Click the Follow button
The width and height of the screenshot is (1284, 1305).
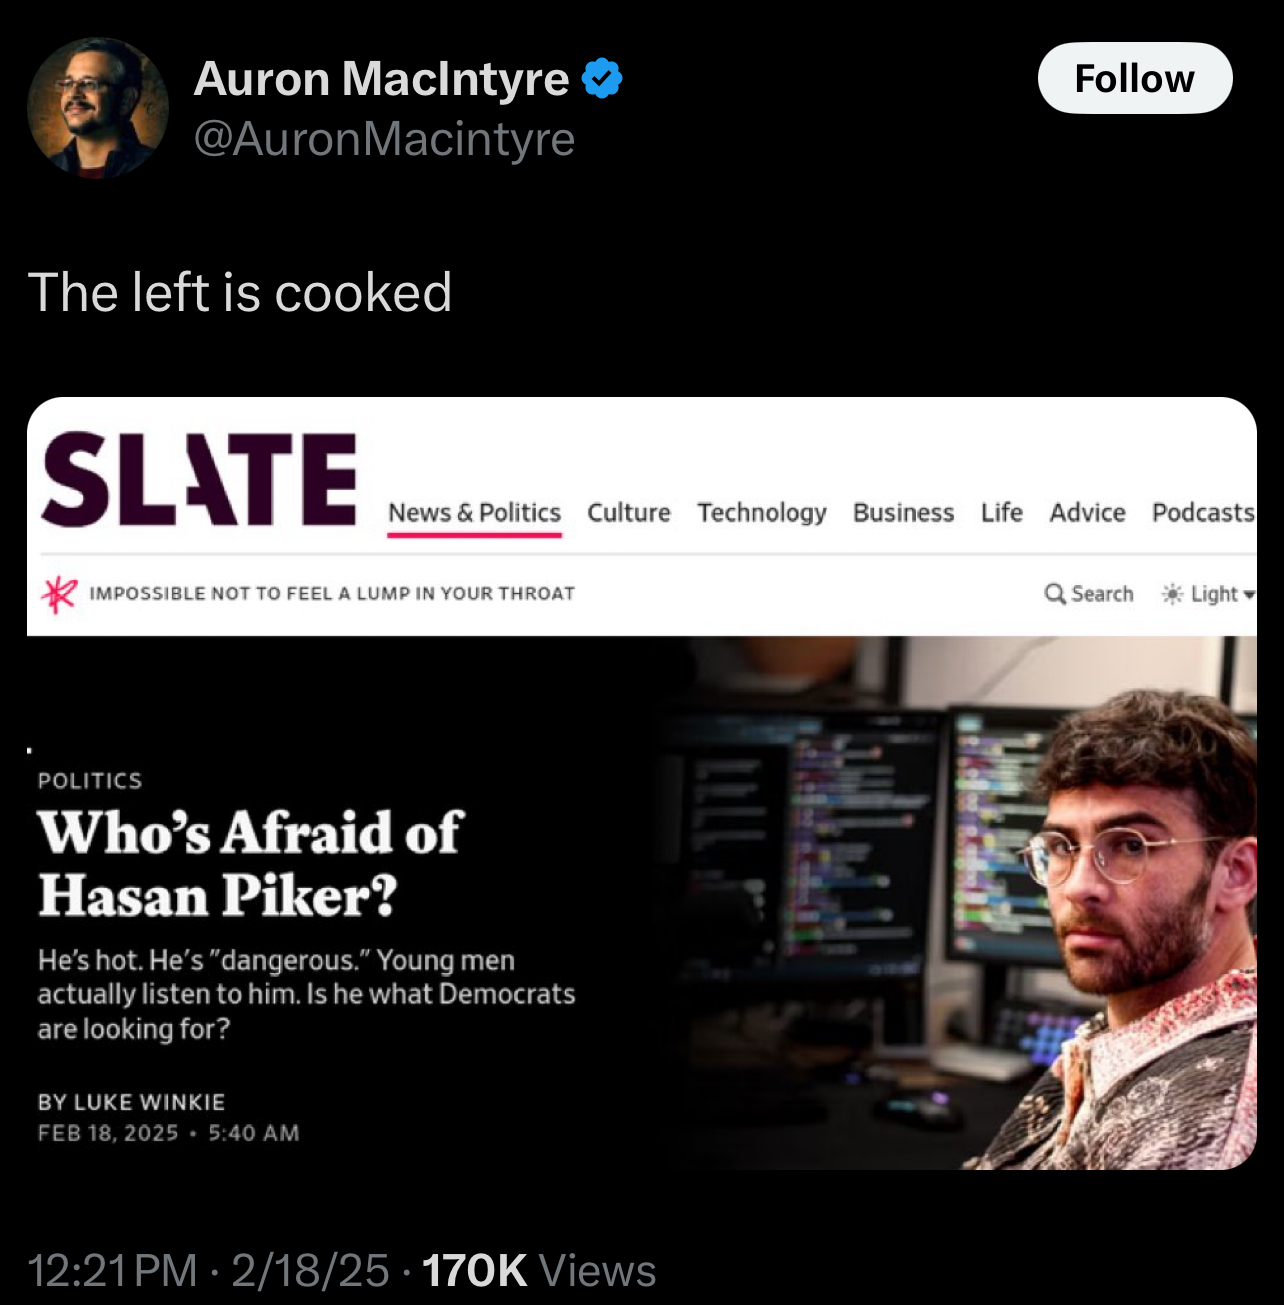(x=1135, y=78)
